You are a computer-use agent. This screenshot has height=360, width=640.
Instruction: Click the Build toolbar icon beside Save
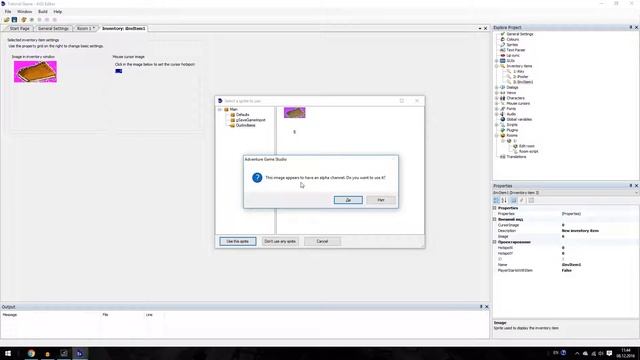(x=24, y=20)
